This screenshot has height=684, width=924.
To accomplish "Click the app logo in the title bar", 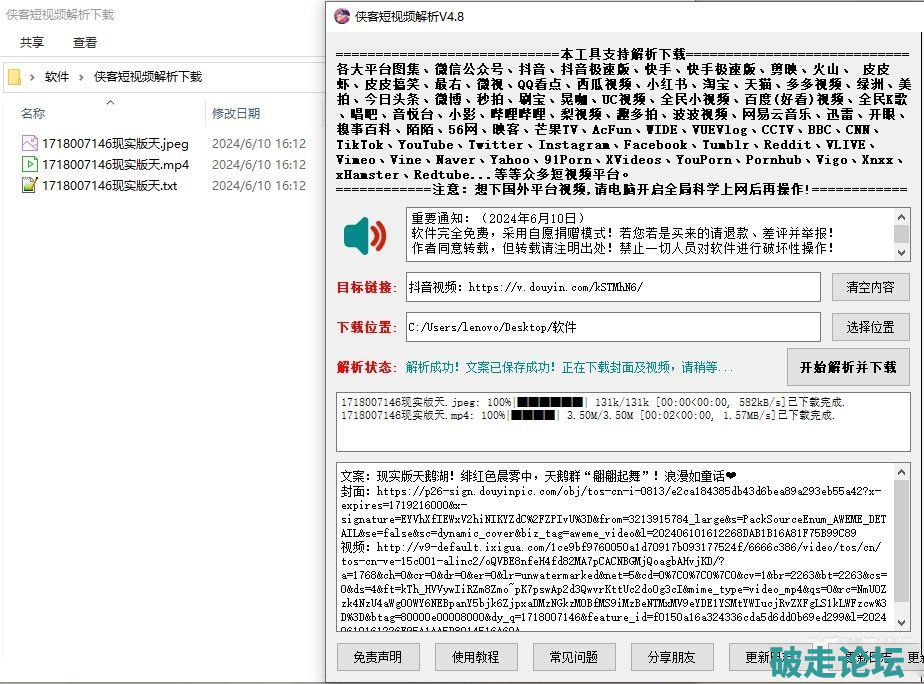I will pyautogui.click(x=342, y=16).
